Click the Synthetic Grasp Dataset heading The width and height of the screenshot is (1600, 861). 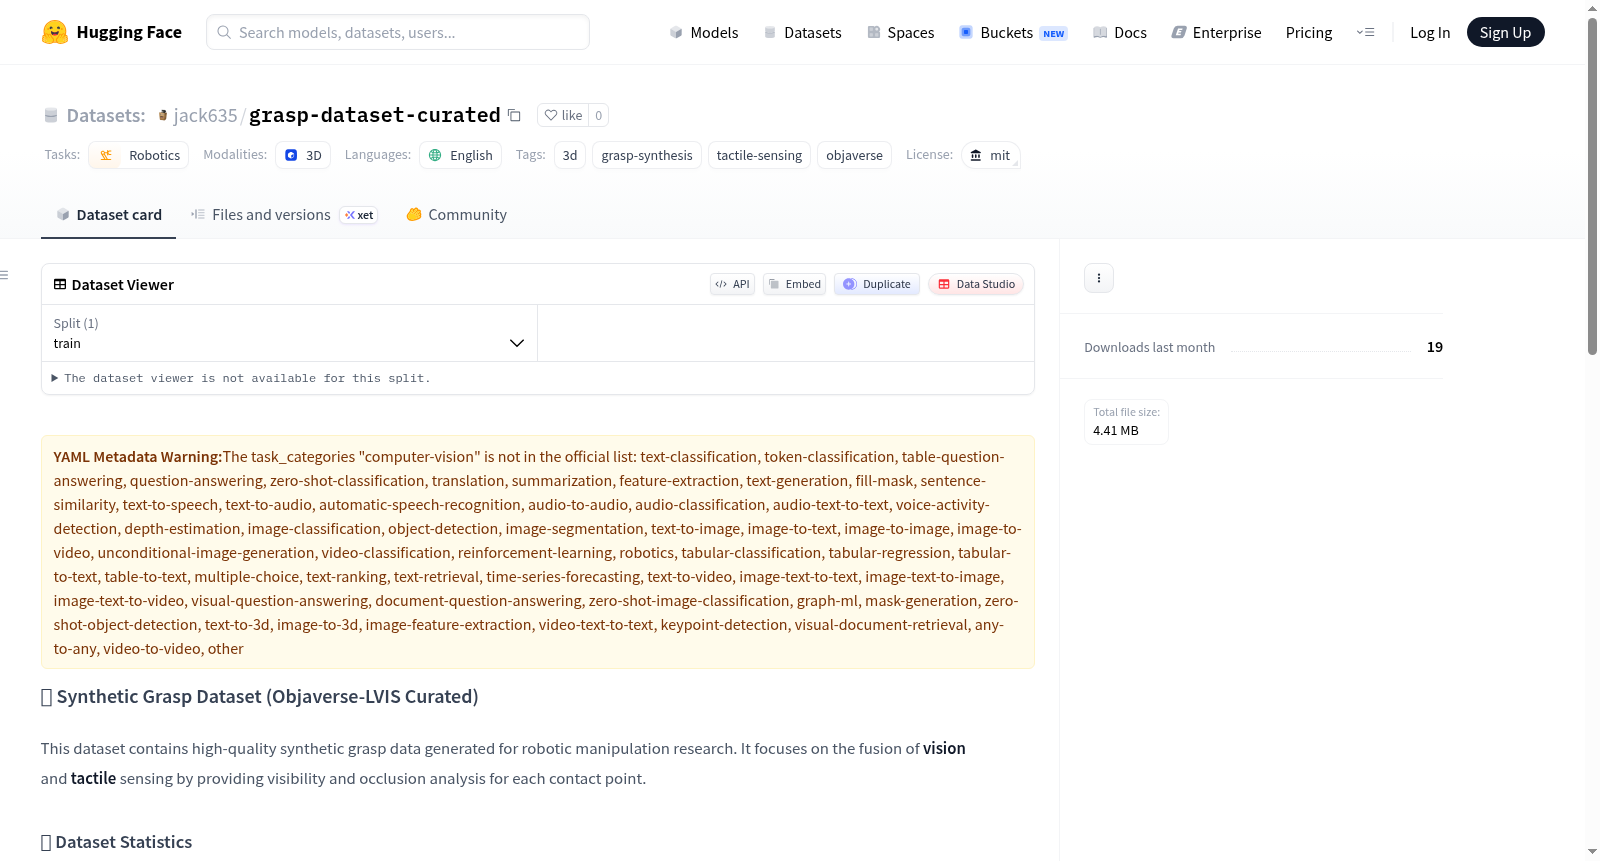tap(260, 697)
